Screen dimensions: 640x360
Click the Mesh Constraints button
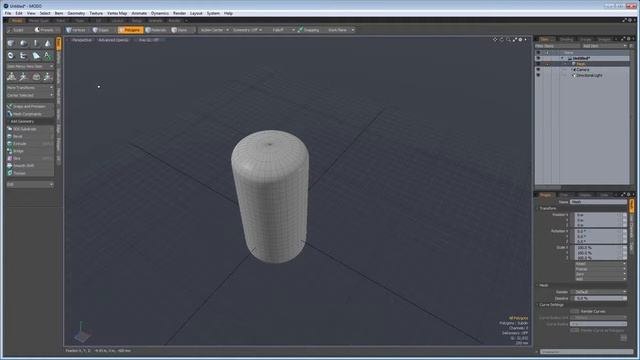pos(30,114)
